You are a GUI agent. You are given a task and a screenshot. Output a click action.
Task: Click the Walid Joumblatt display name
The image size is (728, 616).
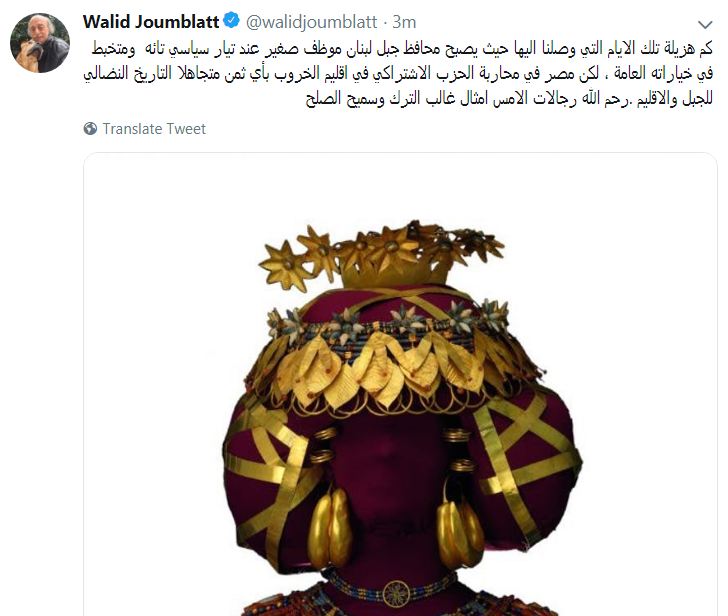pyautogui.click(x=151, y=21)
